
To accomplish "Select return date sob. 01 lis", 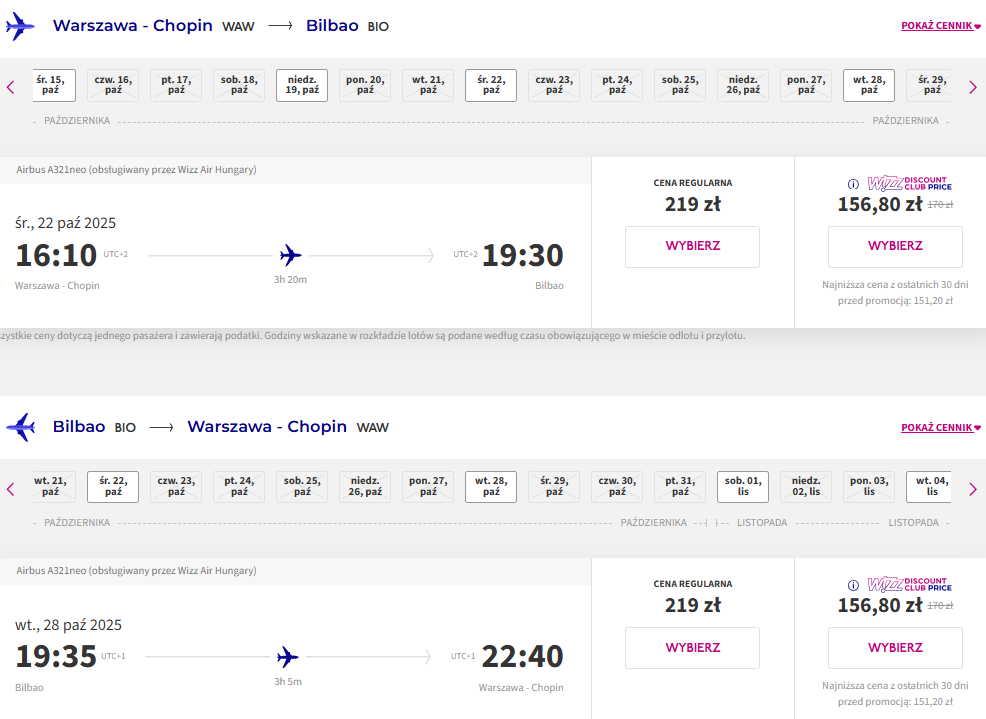I will coord(743,486).
